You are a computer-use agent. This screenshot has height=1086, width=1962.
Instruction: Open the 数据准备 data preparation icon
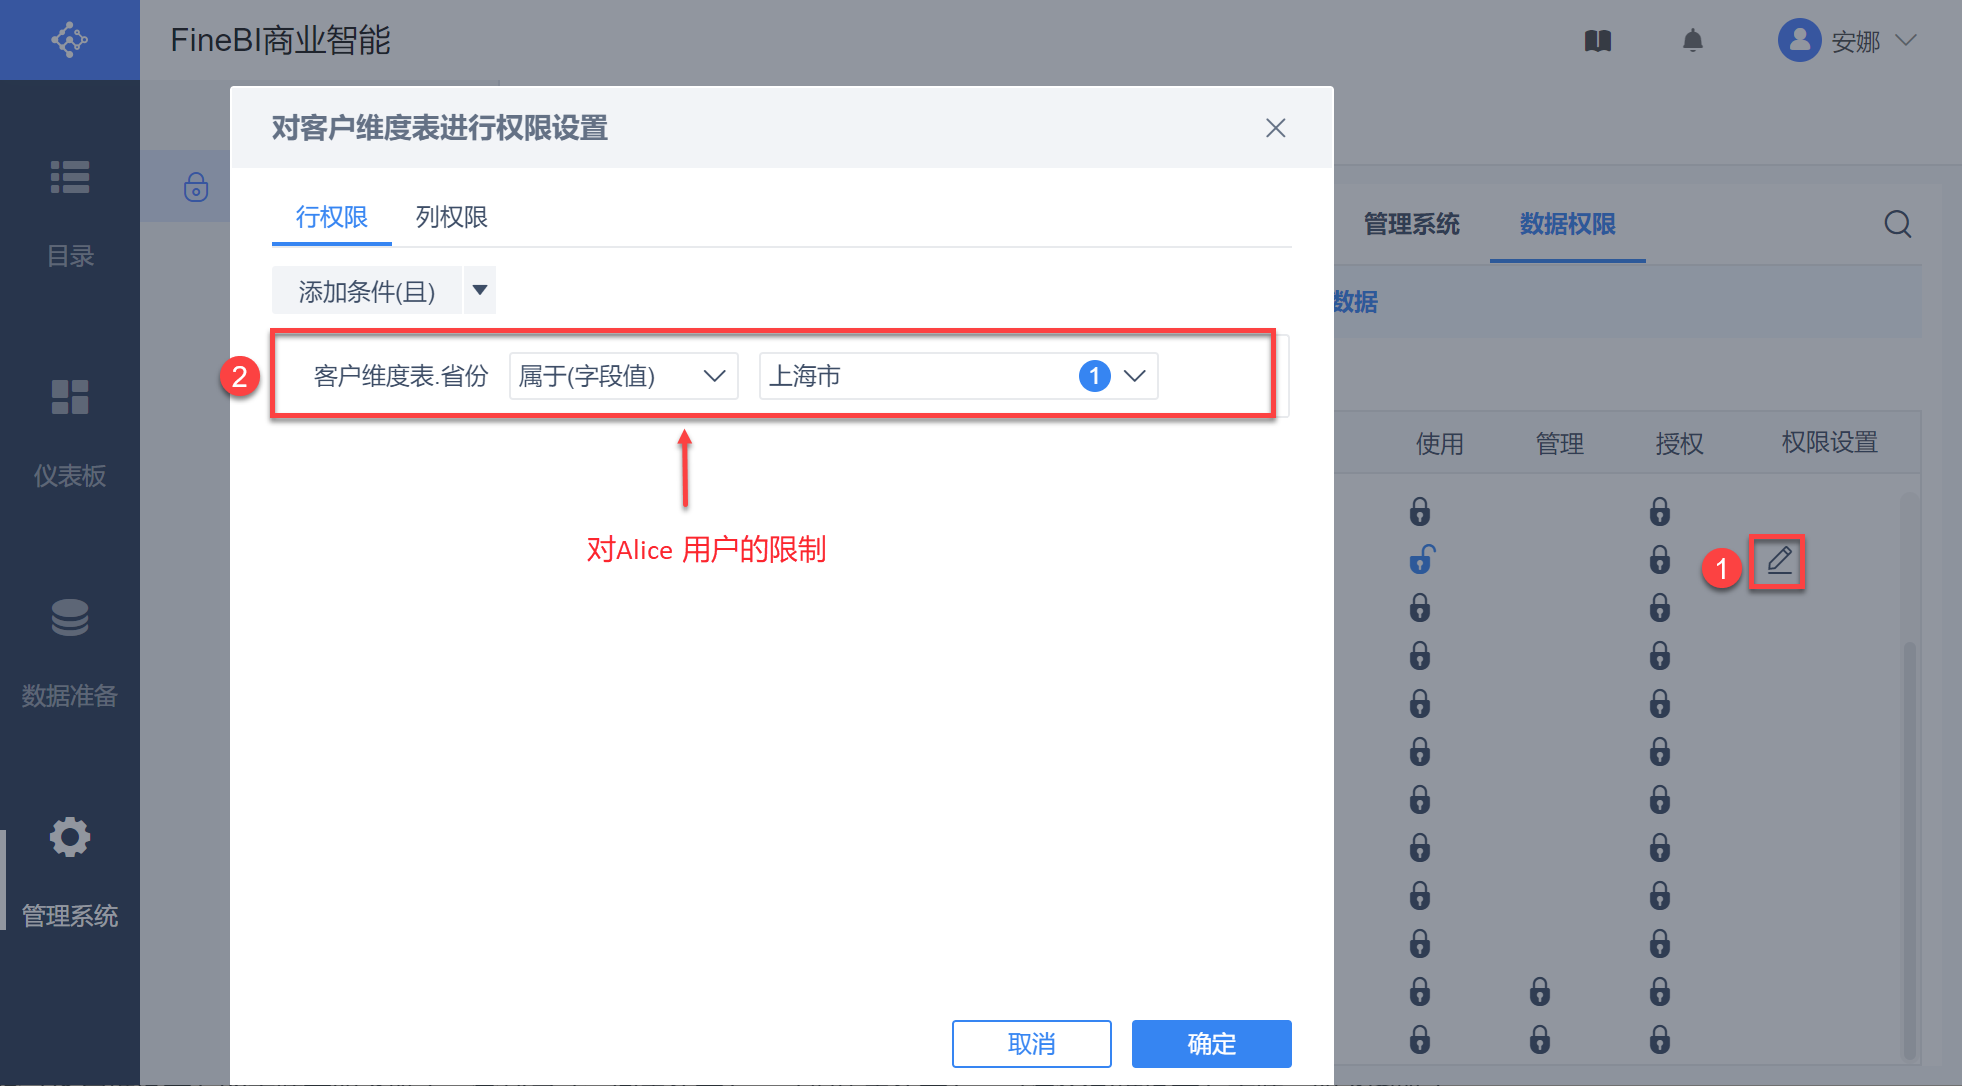(69, 618)
